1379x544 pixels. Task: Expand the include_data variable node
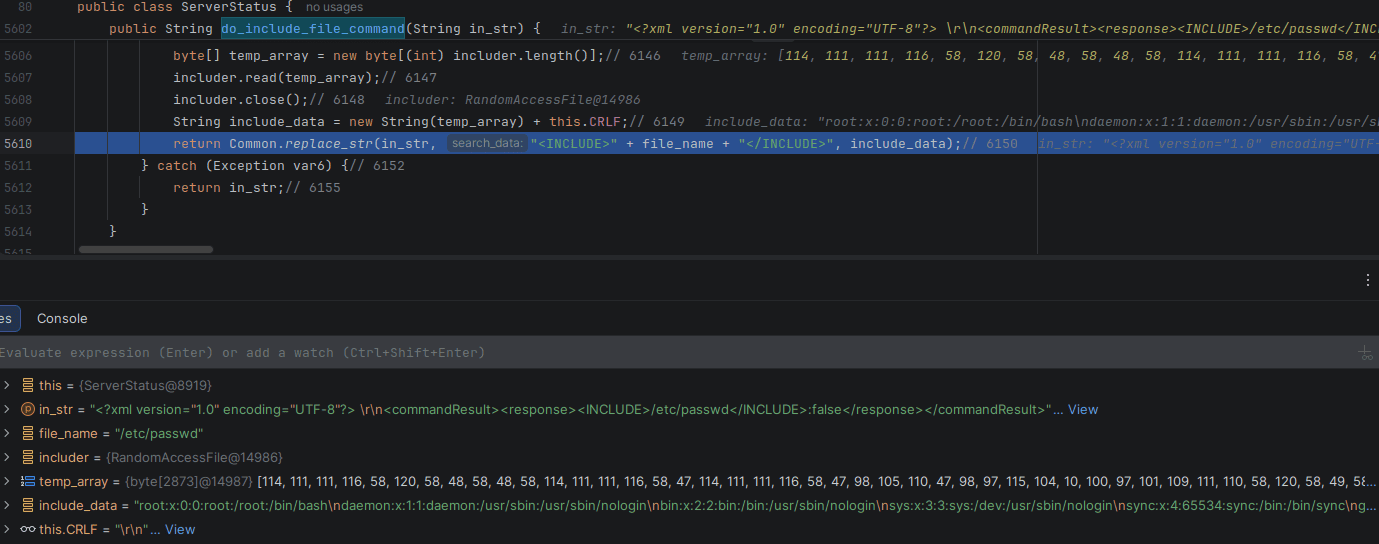pyautogui.click(x=7, y=505)
